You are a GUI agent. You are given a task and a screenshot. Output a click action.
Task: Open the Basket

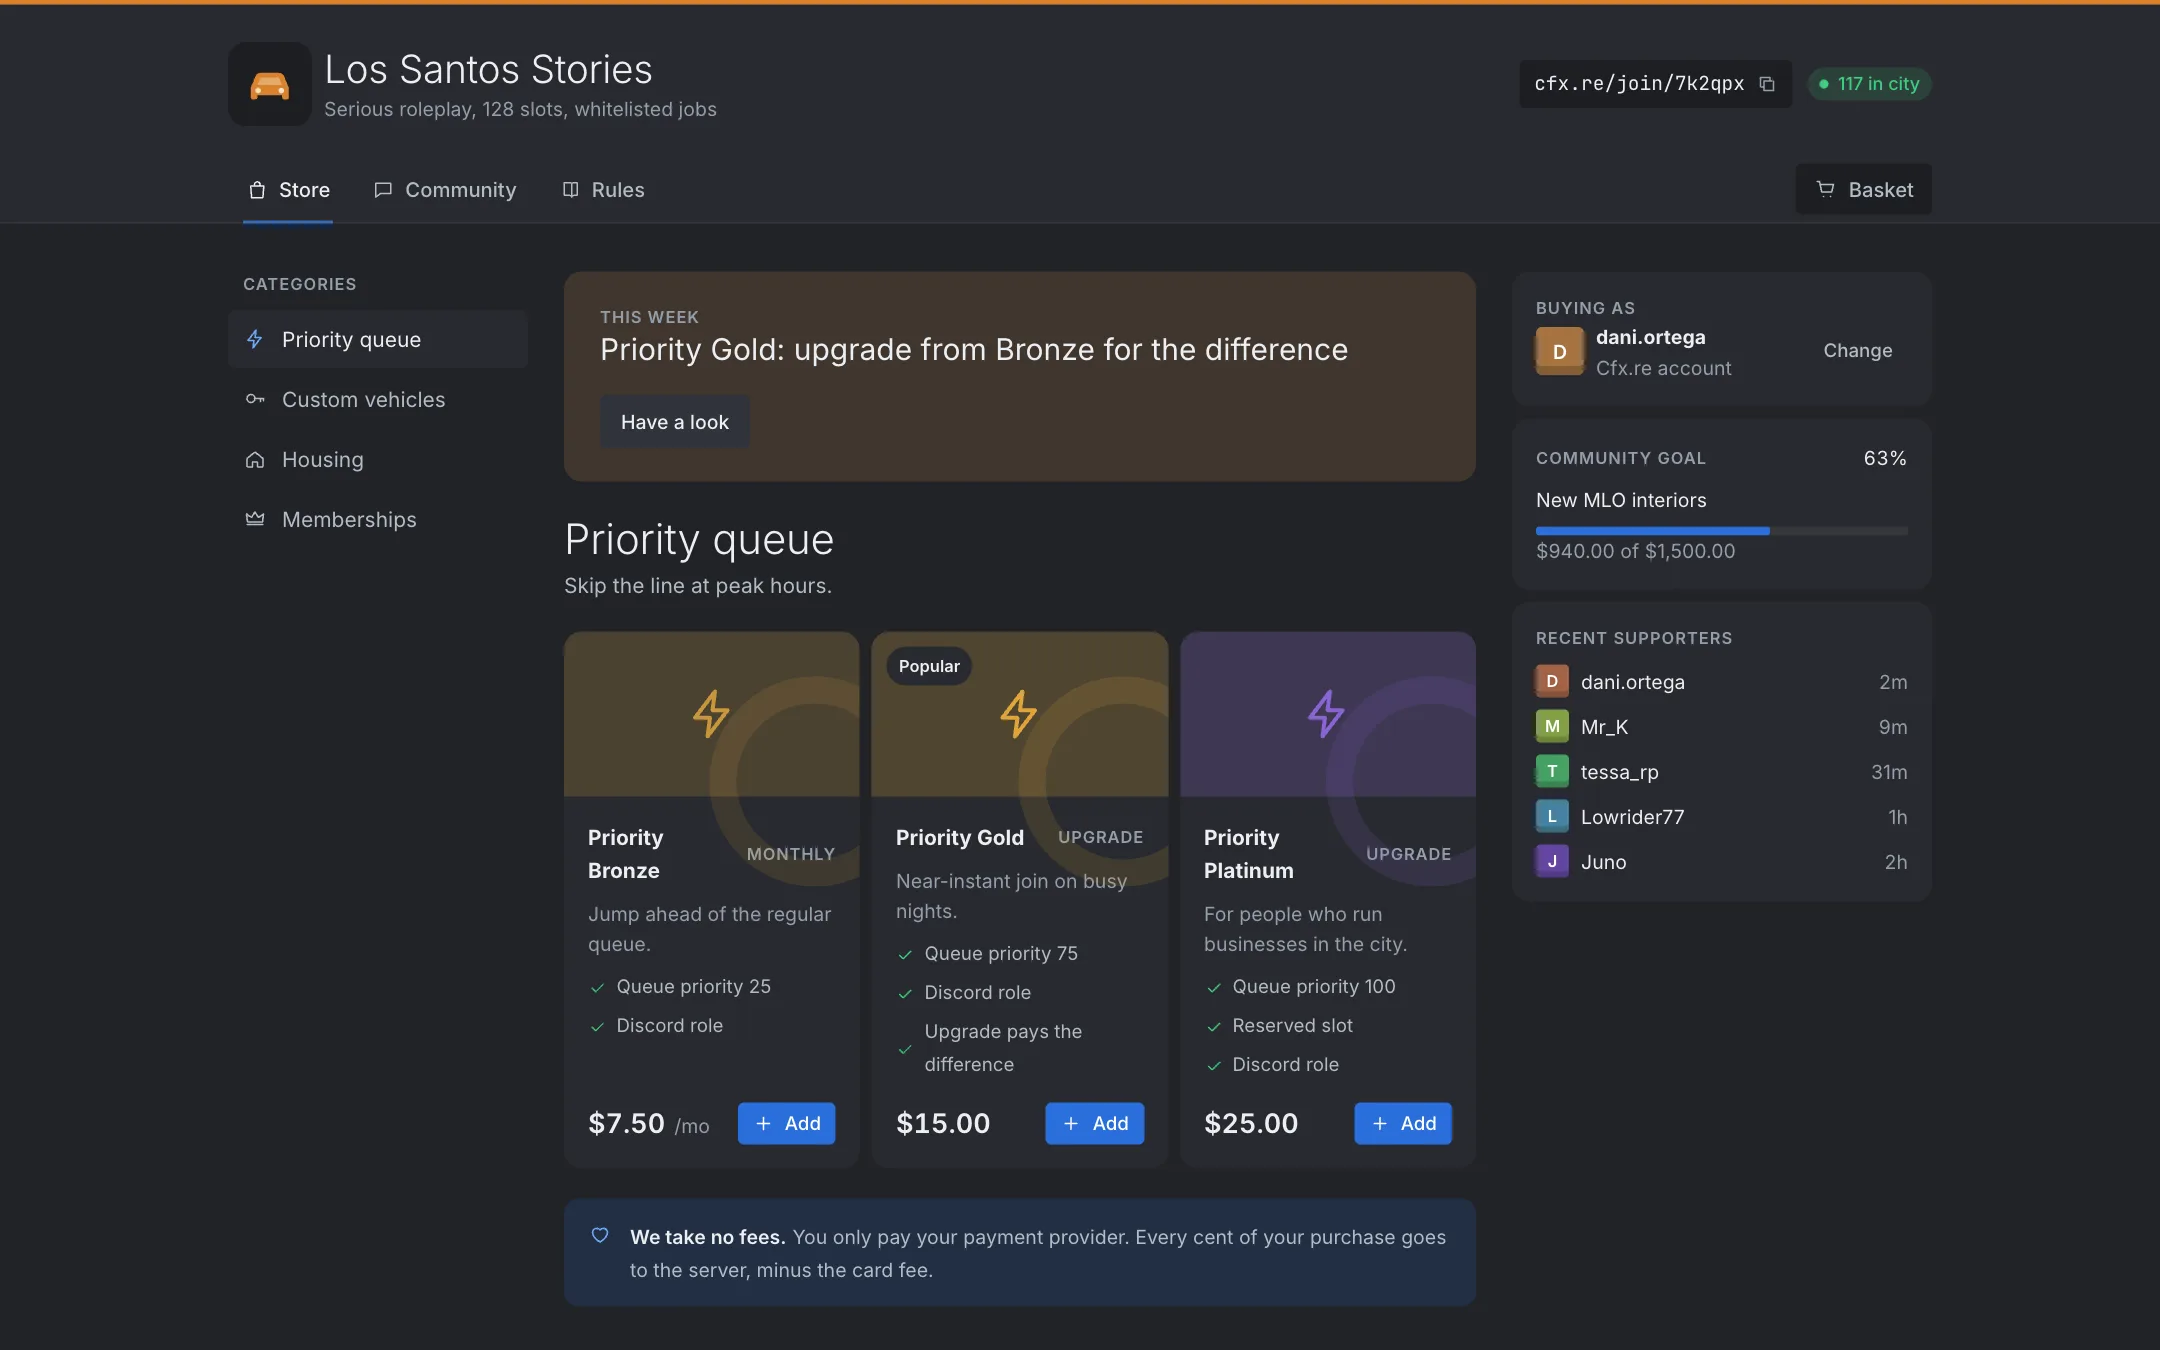1864,189
